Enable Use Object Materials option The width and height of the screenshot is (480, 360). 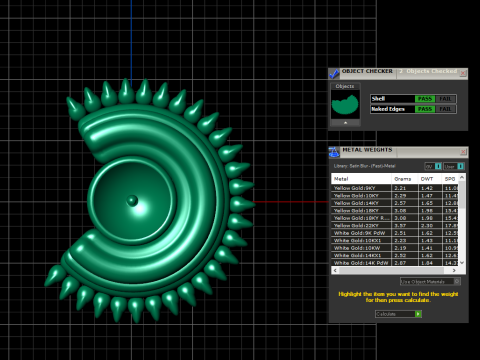[x=430, y=282]
